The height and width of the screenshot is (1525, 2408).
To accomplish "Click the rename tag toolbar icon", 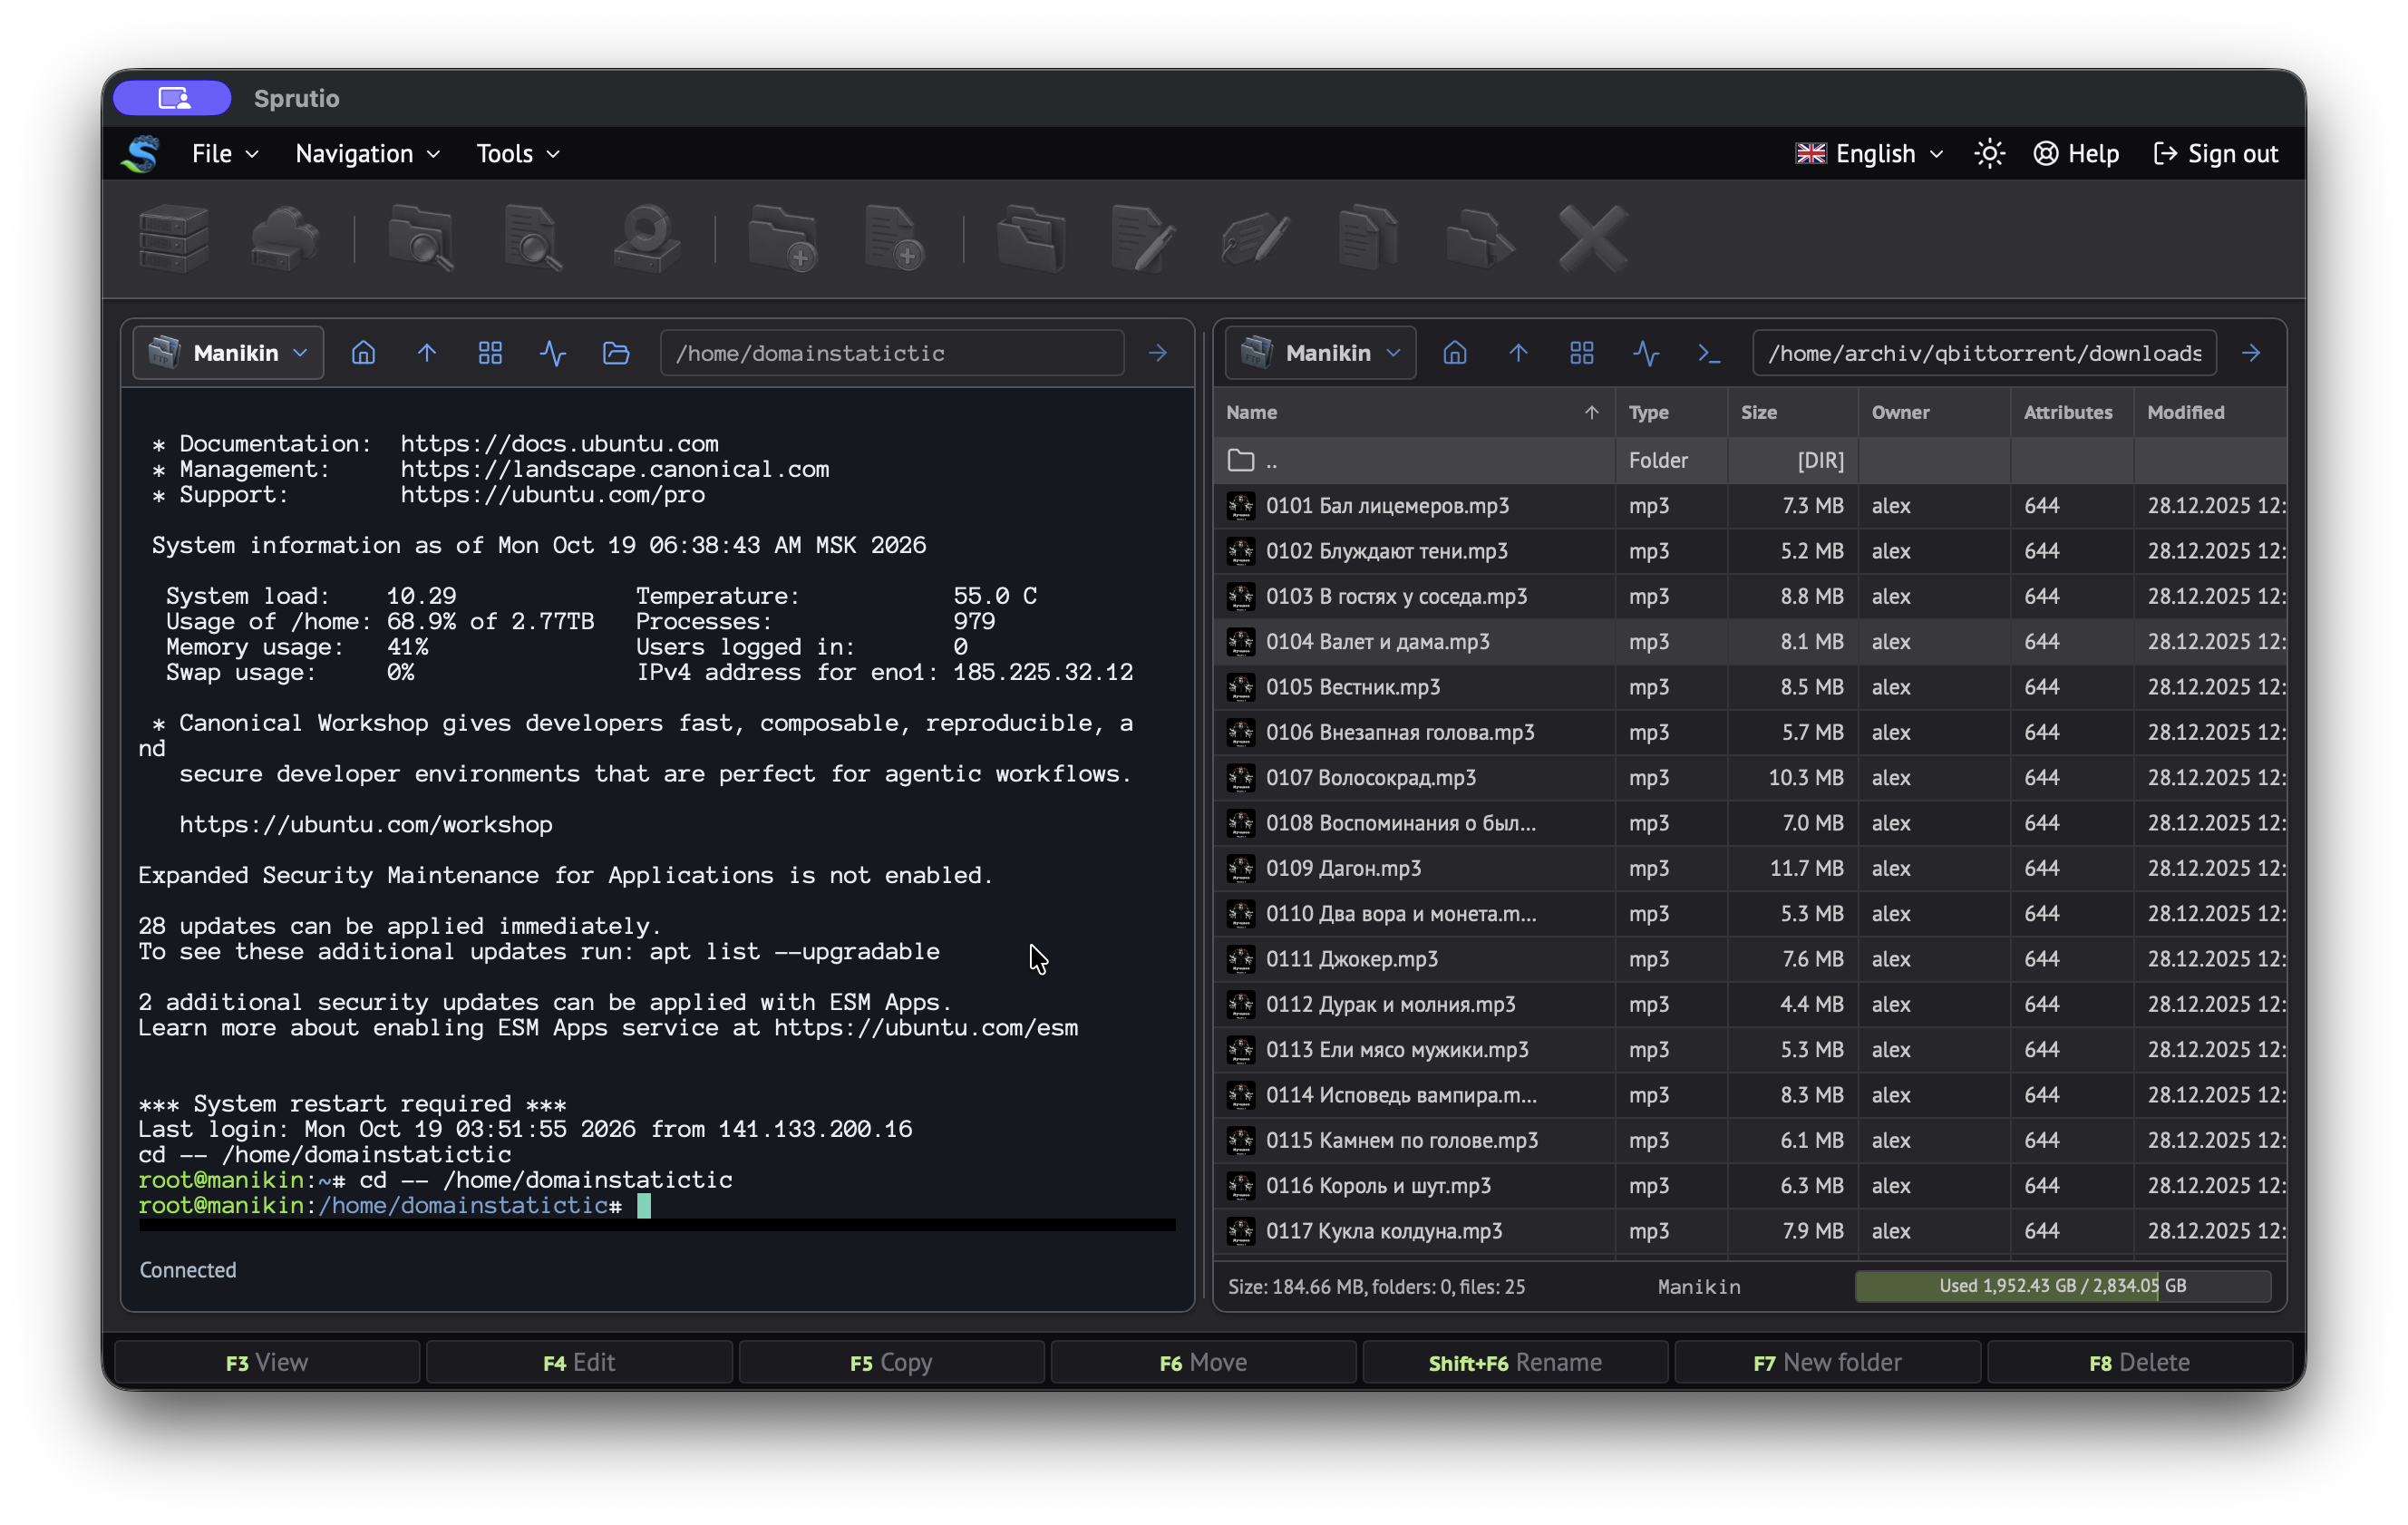I will (1255, 239).
